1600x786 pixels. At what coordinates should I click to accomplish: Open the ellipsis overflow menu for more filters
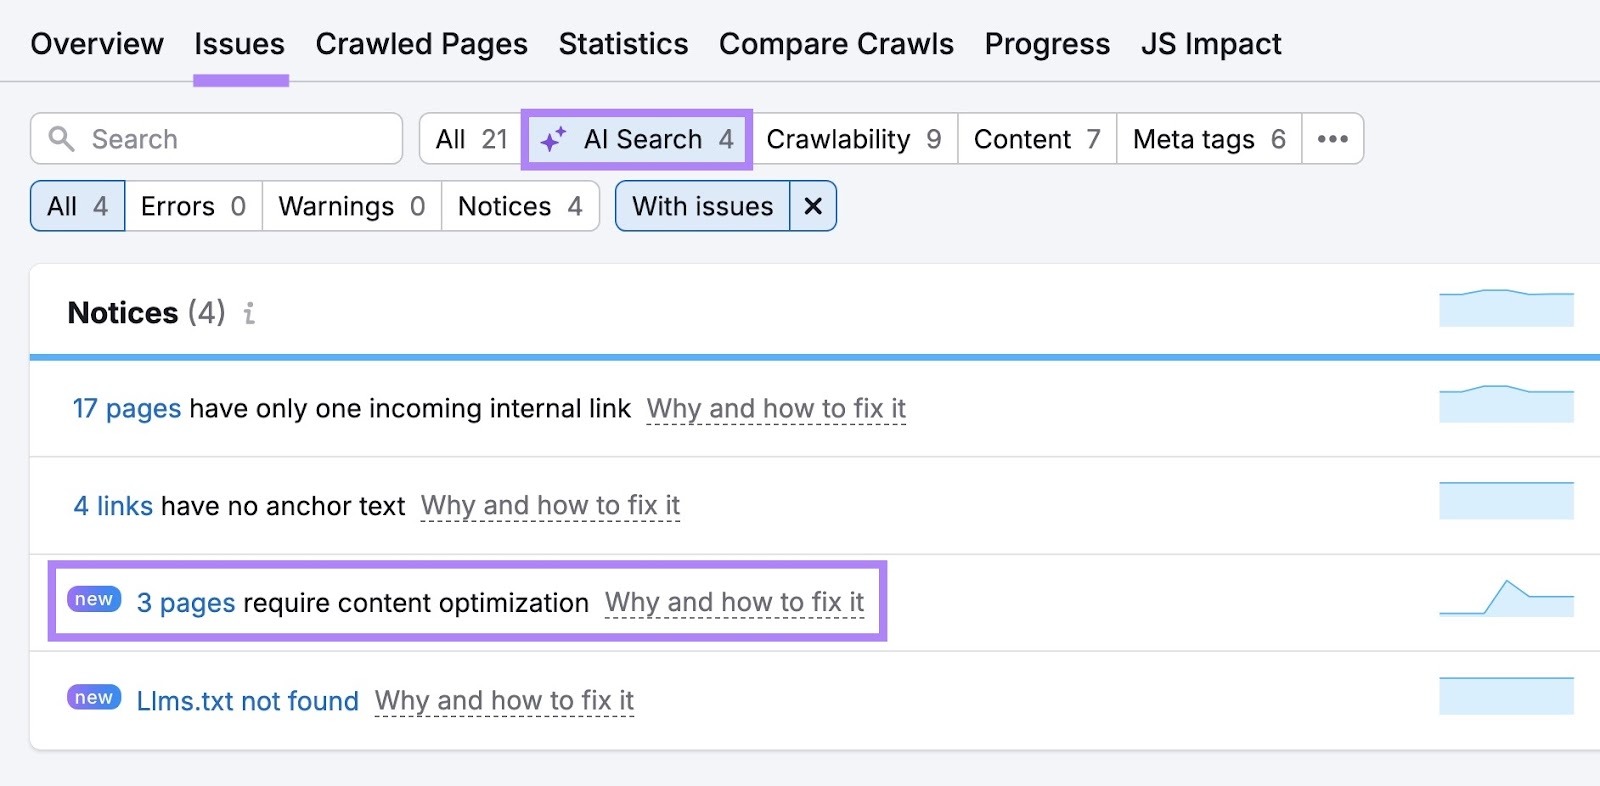click(x=1333, y=139)
